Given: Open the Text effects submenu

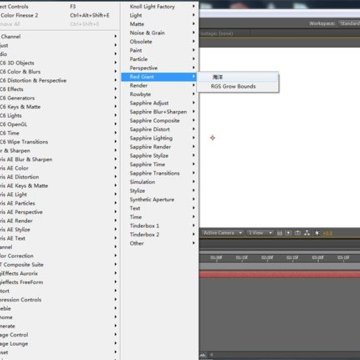Looking at the screenshot, I should click(160, 208).
